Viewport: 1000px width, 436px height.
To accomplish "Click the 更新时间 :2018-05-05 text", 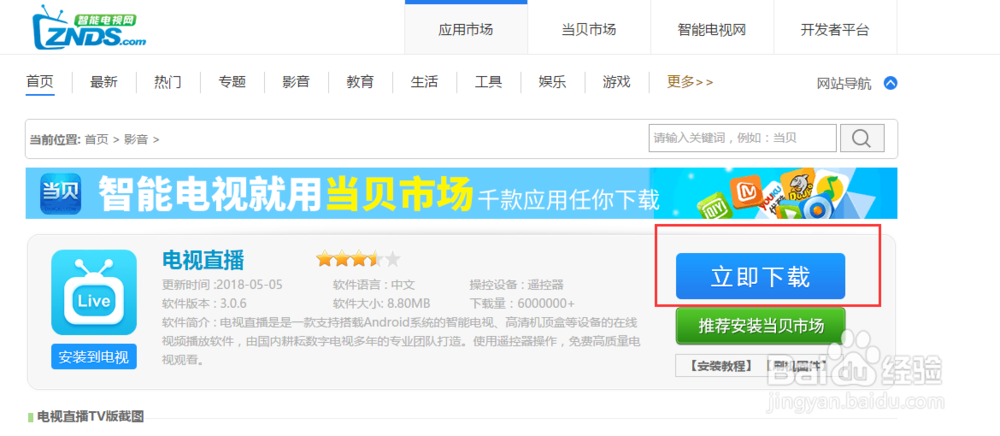I will click(222, 285).
